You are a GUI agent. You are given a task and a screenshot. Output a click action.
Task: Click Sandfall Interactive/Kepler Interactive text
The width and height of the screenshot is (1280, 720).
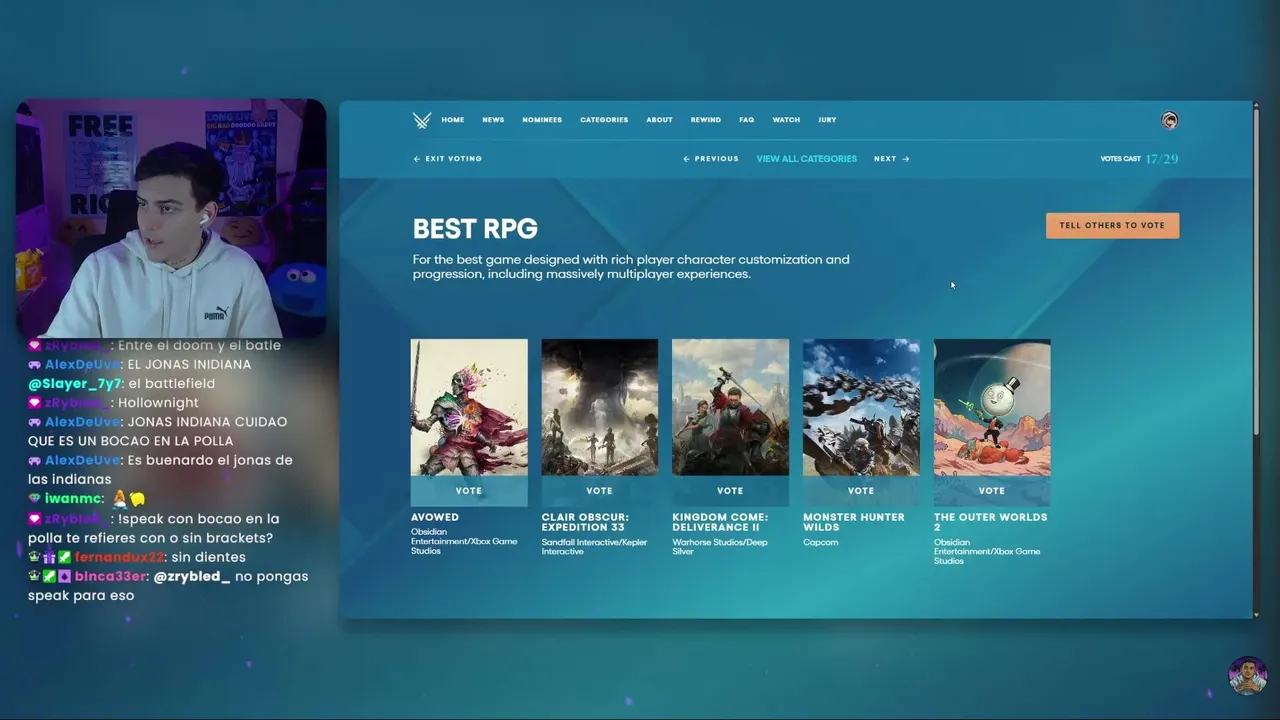click(x=594, y=547)
